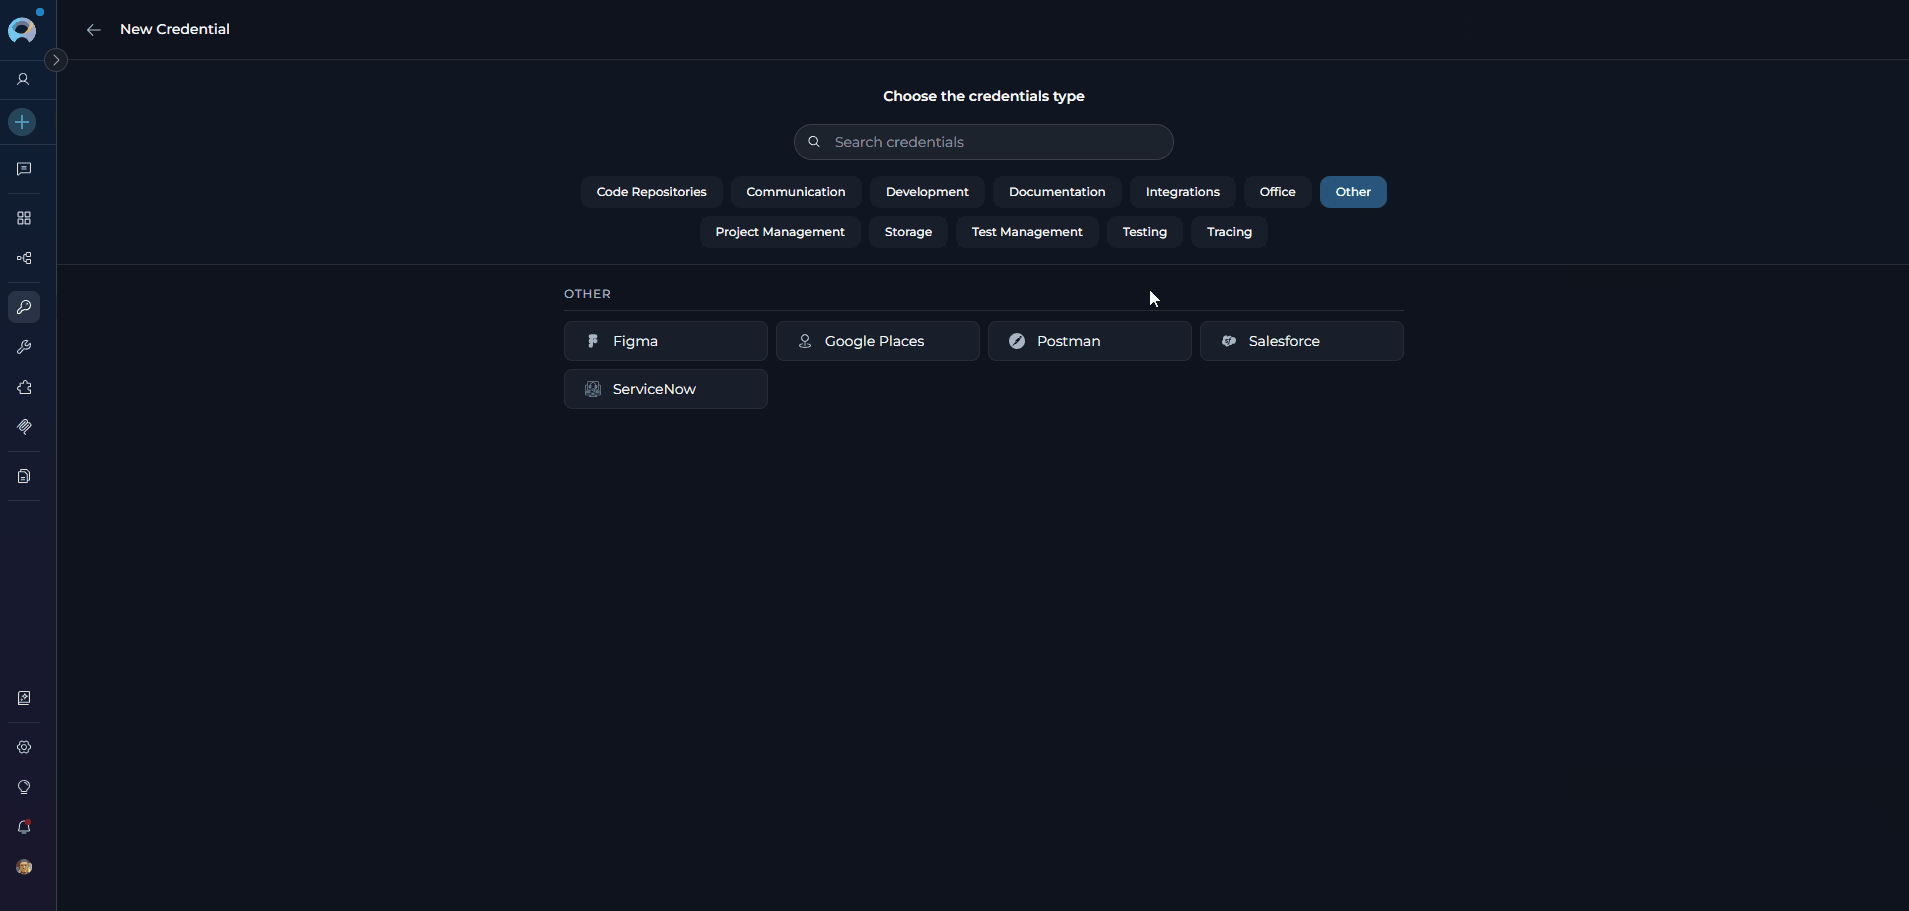The height and width of the screenshot is (911, 1909).
Task: Open the sparkle note icon near the sidebar bottom
Action: click(x=24, y=698)
